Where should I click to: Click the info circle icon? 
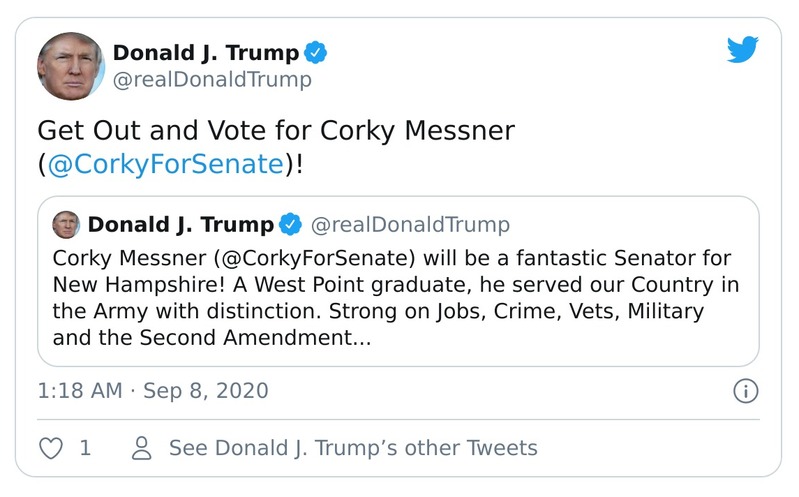tap(745, 391)
